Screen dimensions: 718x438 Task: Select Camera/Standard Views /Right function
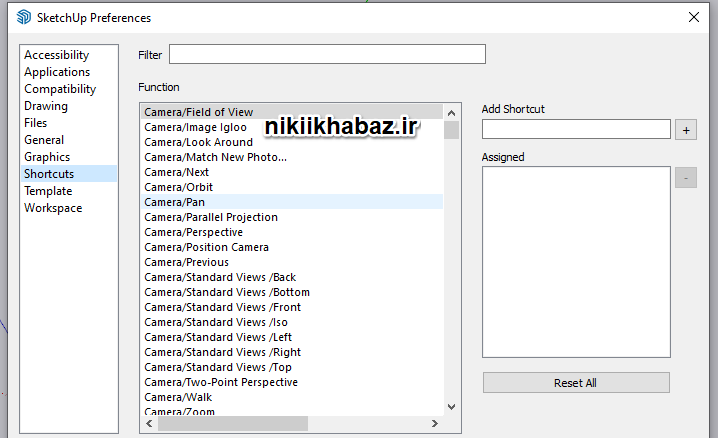coord(292,352)
